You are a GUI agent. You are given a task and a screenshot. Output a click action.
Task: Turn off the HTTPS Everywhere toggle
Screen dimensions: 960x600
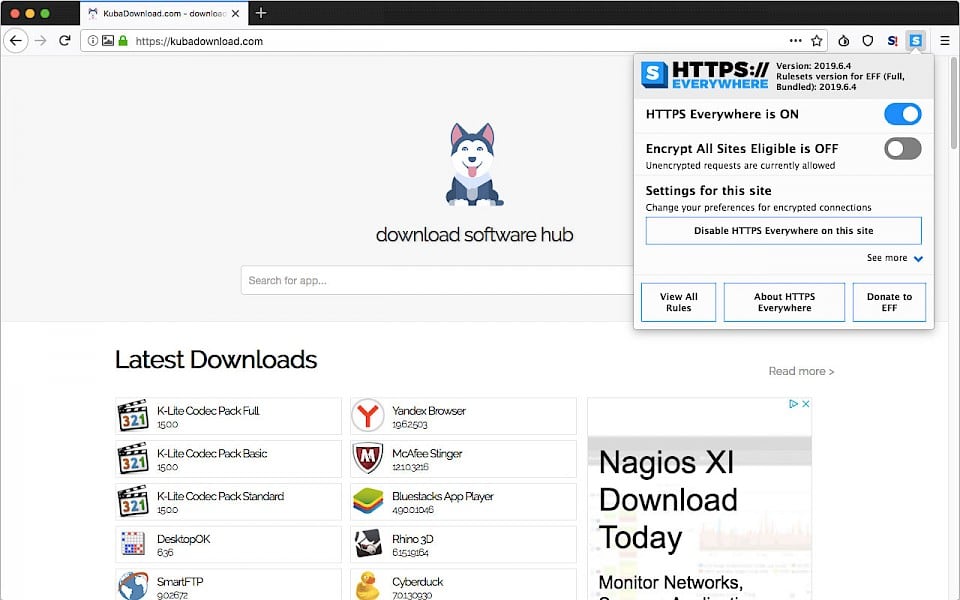click(x=902, y=114)
